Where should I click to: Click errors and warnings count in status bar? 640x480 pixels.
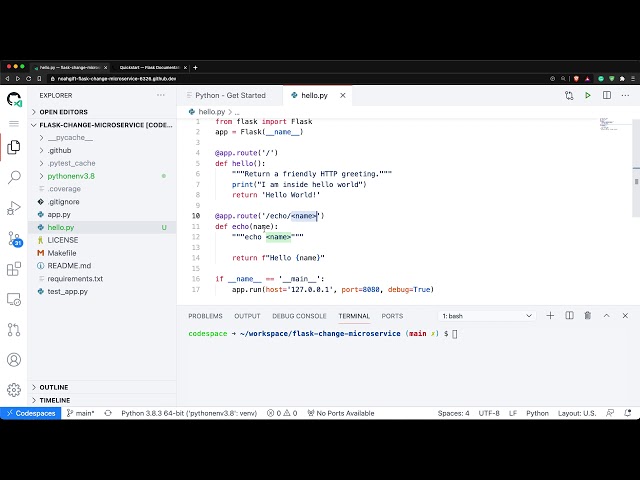[x=282, y=413]
